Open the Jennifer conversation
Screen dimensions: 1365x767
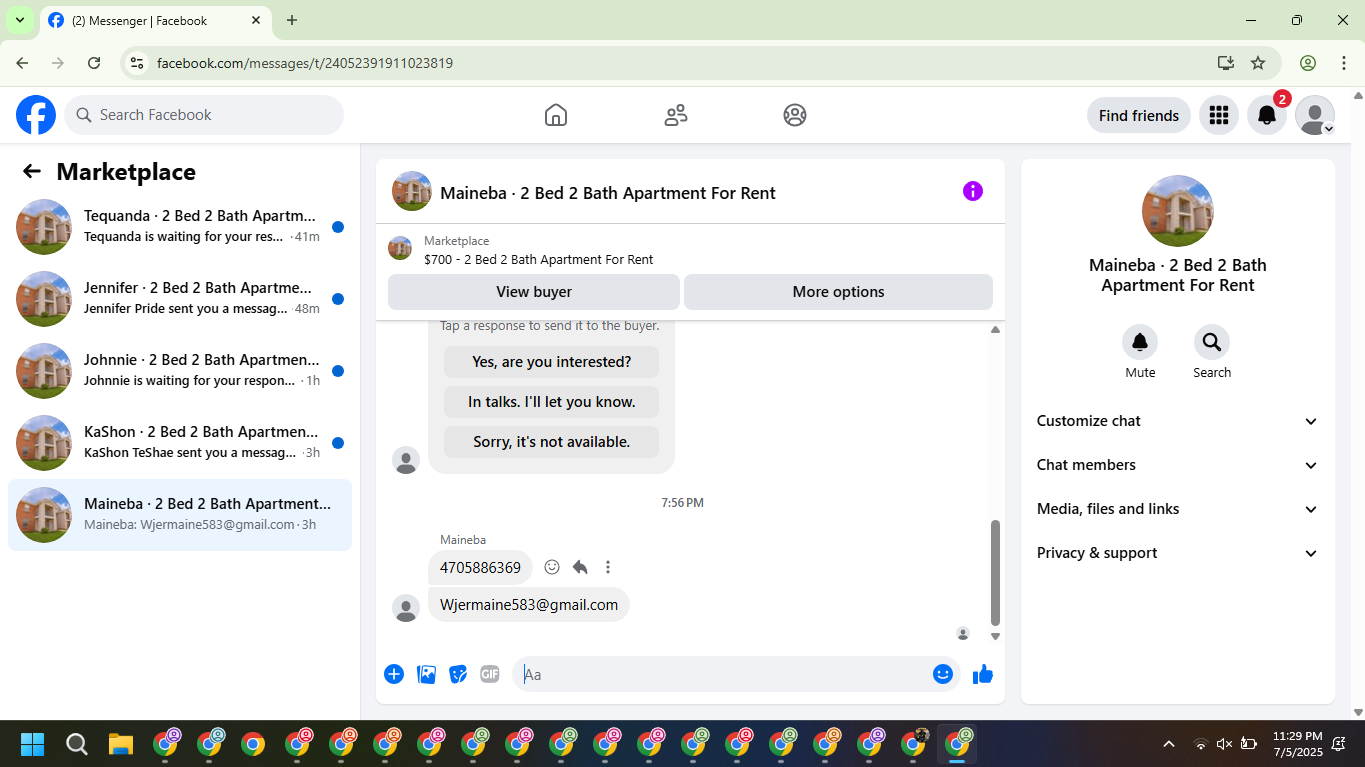point(180,299)
